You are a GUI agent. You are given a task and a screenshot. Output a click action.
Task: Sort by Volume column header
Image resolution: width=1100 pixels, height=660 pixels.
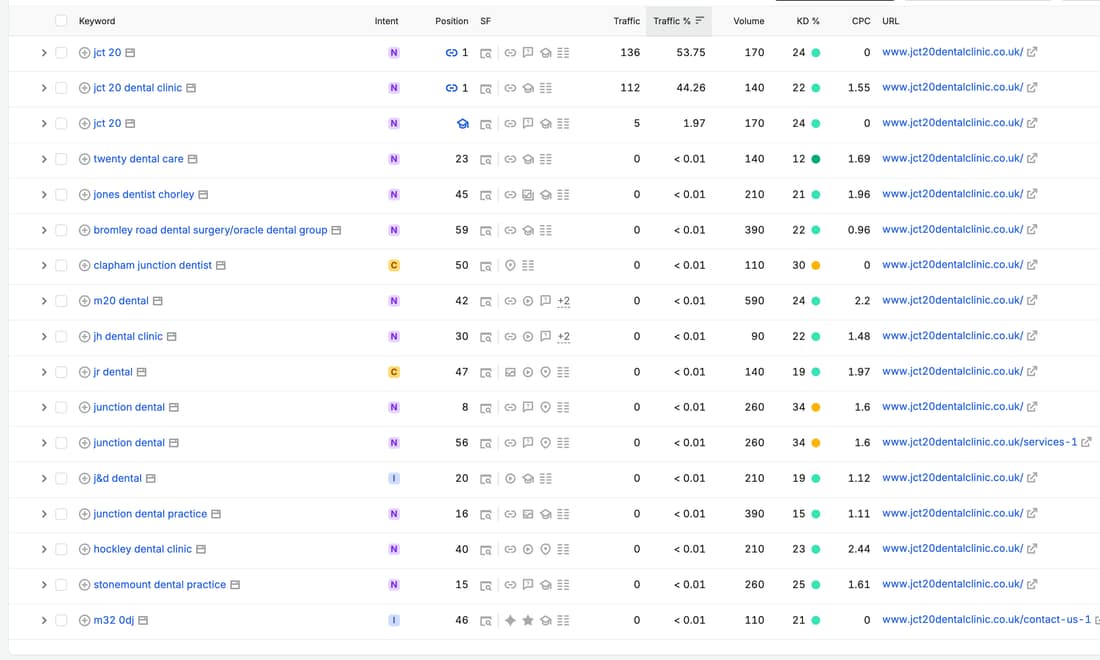749,21
